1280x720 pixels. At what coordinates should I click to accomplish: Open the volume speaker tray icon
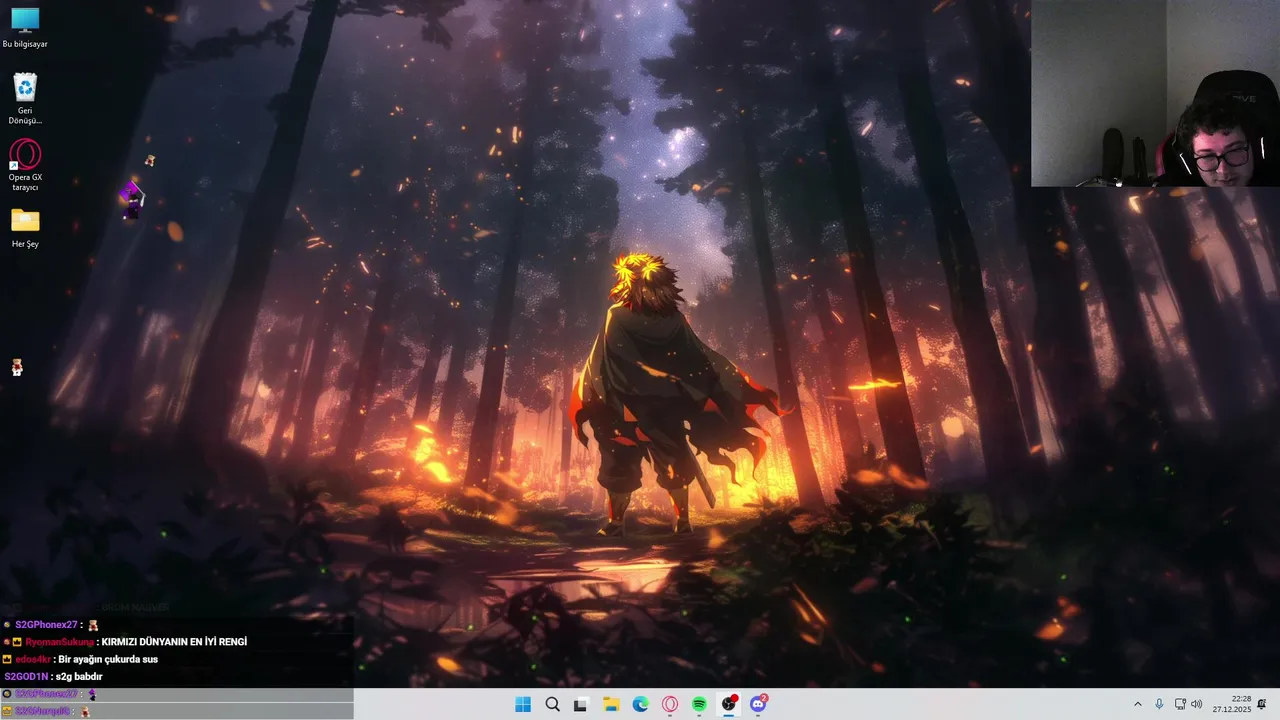[1197, 704]
